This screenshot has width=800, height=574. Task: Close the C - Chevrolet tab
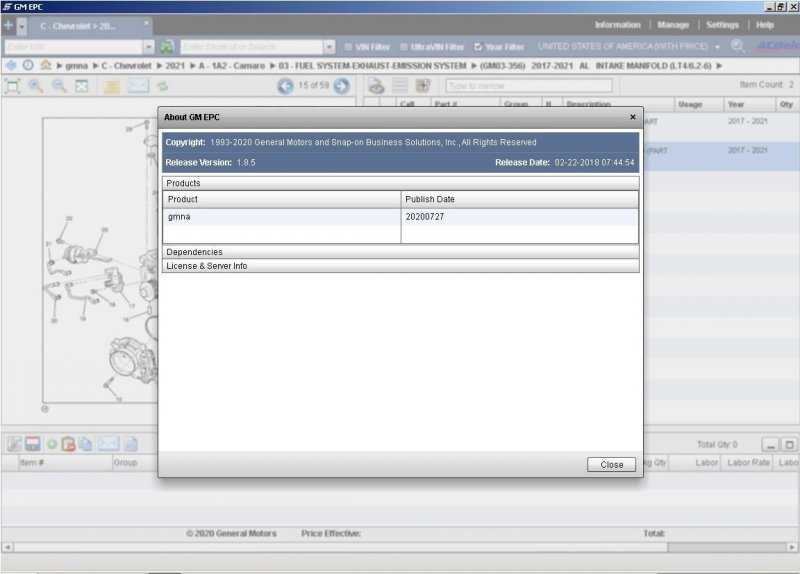[146, 23]
